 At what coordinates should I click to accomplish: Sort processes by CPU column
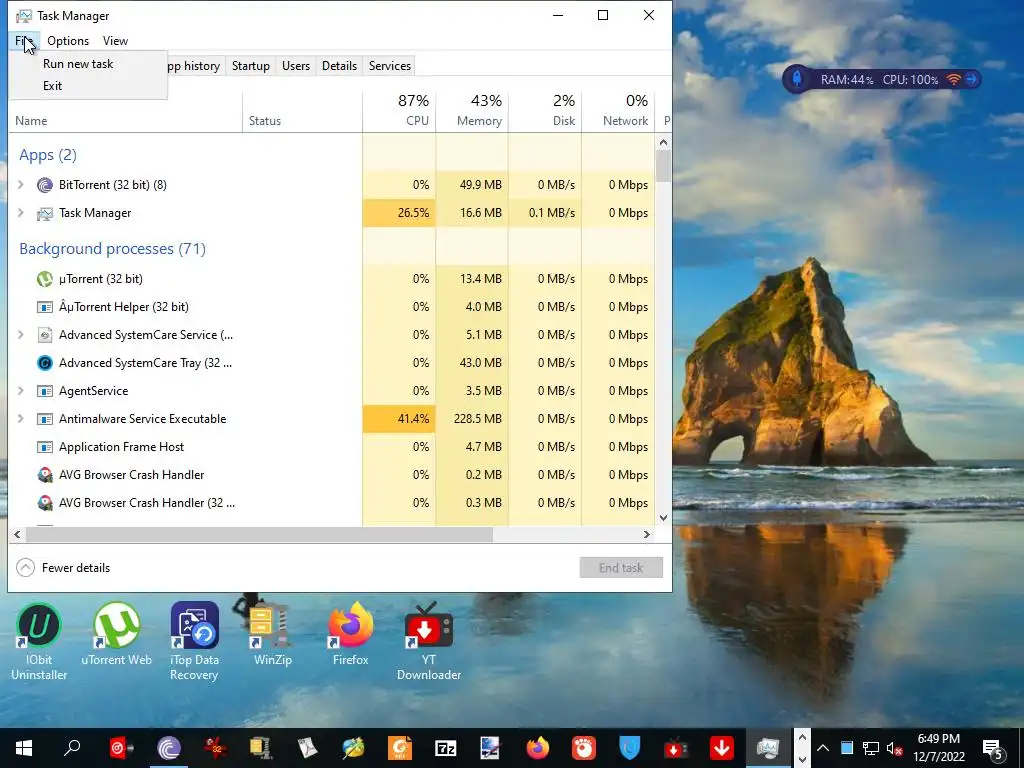399,110
